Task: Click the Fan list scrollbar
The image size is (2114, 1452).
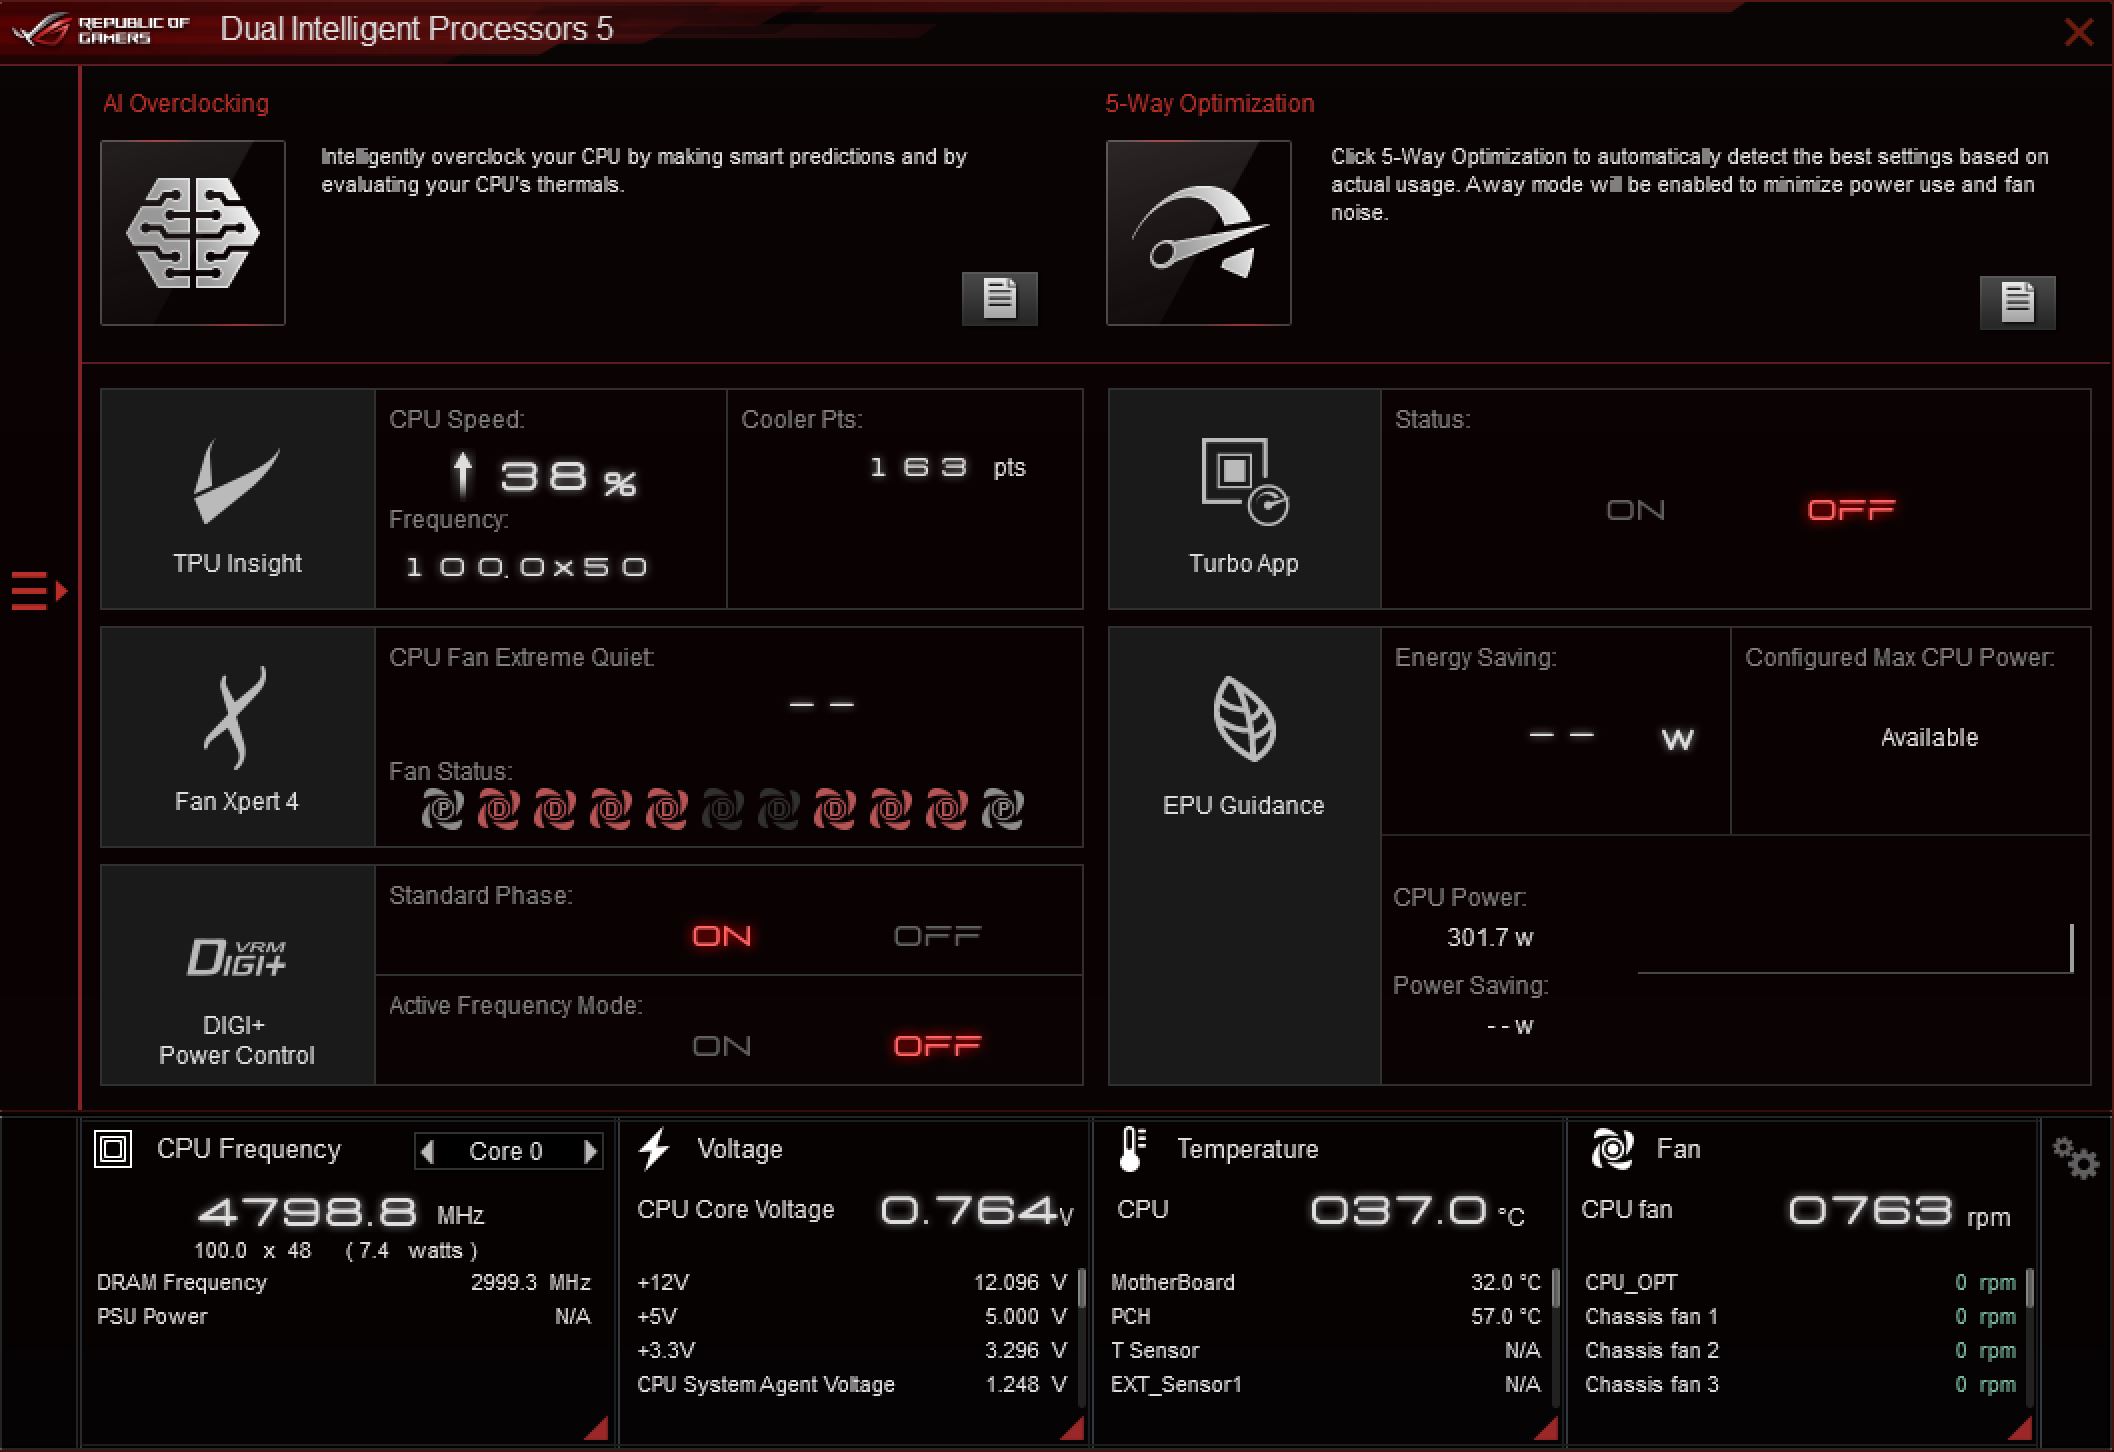Action: coord(2030,1287)
